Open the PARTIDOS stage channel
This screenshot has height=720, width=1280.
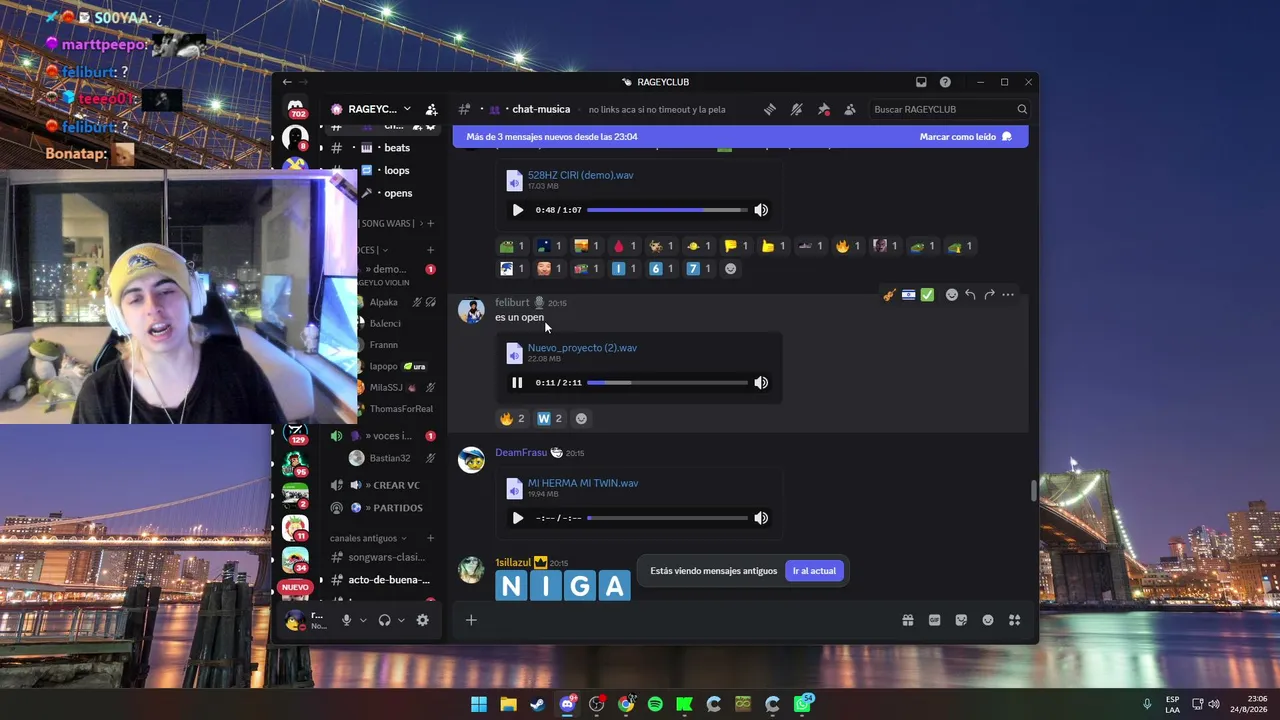coord(385,508)
